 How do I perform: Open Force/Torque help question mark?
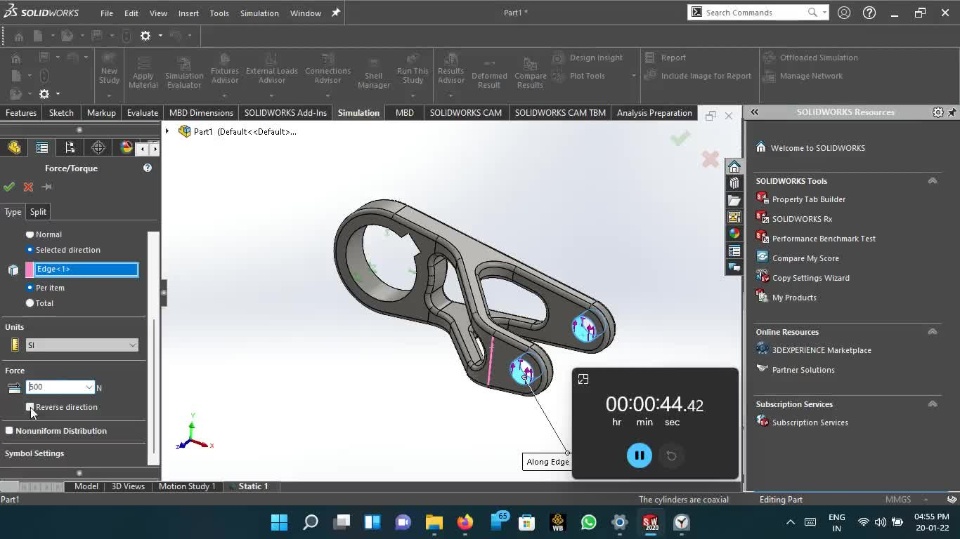click(x=147, y=168)
